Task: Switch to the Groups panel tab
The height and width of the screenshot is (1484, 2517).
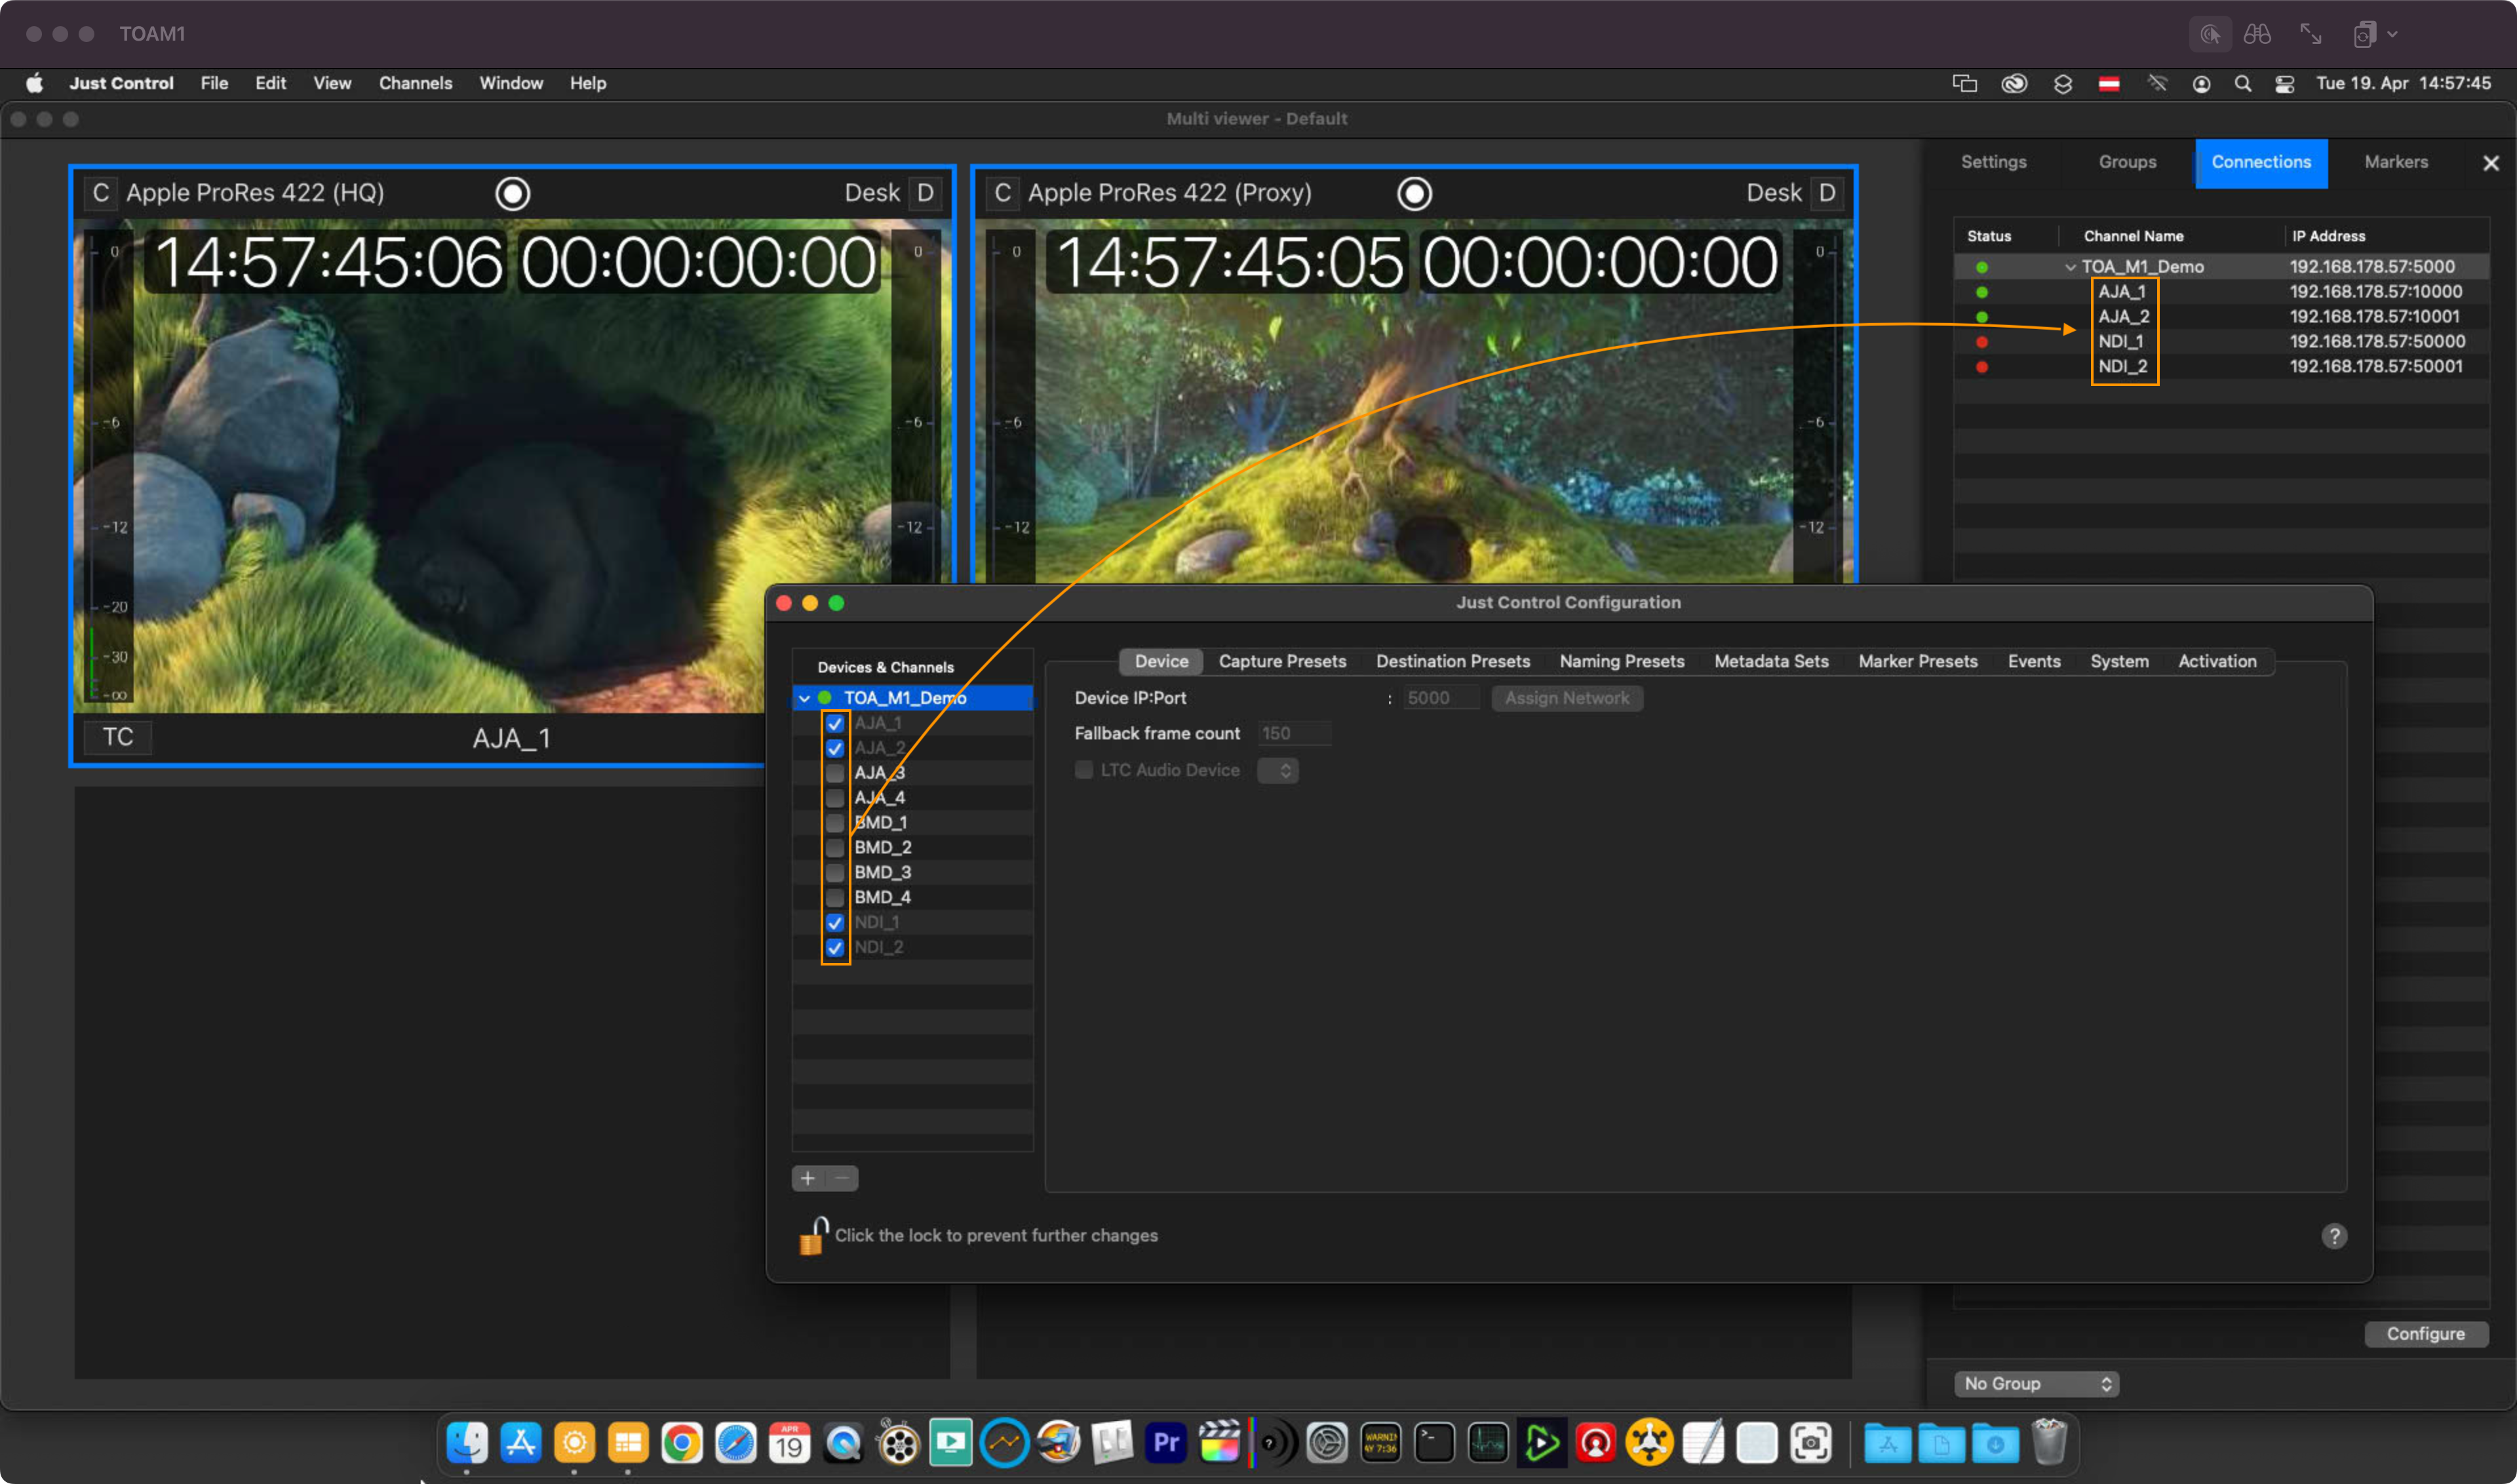Action: tap(2127, 162)
